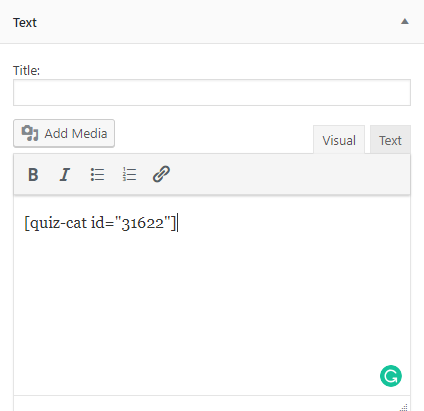This screenshot has height=411, width=424.
Task: Collapse the Text widget with the arrow
Action: [x=405, y=22]
